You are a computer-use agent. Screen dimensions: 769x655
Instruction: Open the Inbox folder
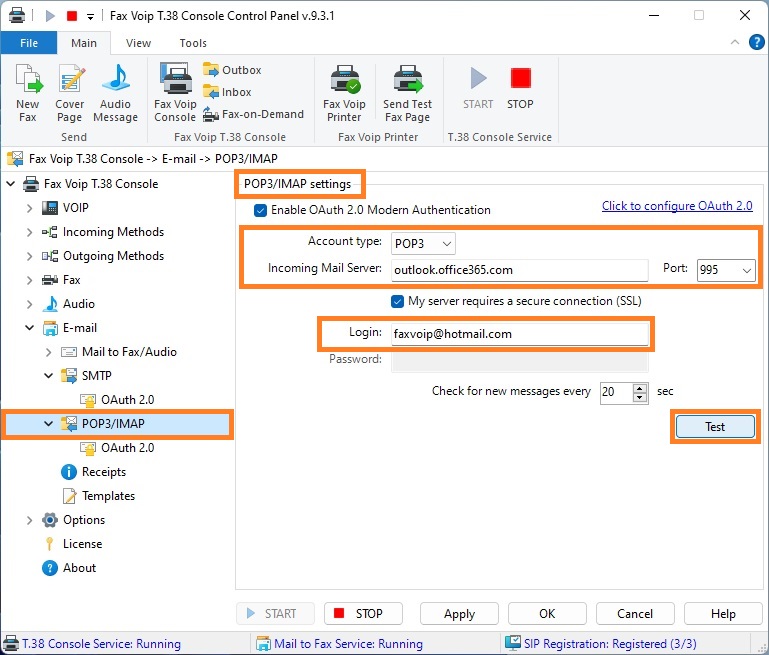coord(227,92)
